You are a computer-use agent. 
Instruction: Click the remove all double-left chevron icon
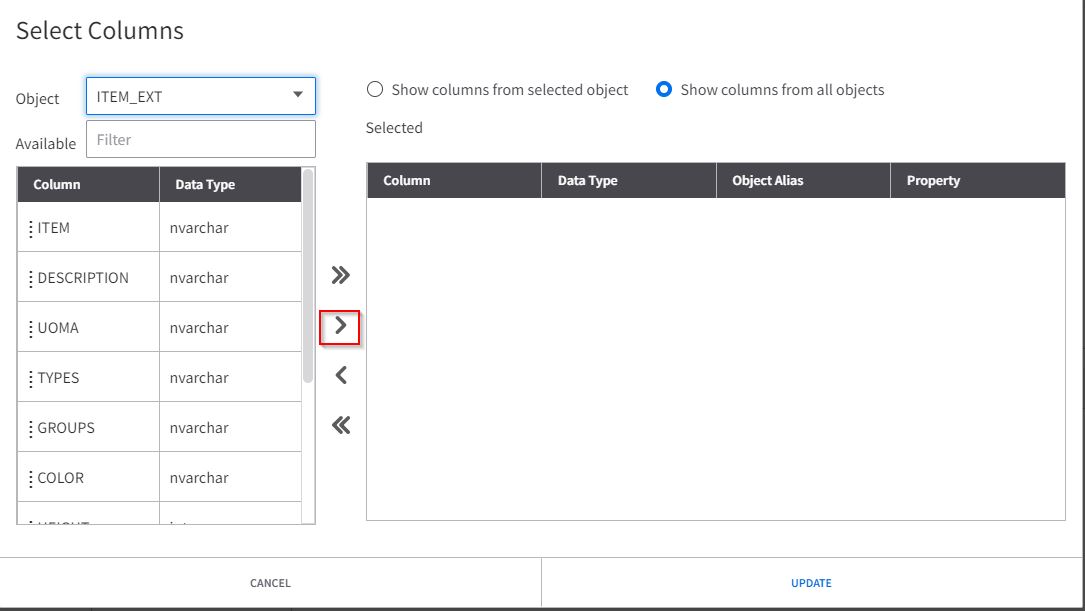click(340, 425)
